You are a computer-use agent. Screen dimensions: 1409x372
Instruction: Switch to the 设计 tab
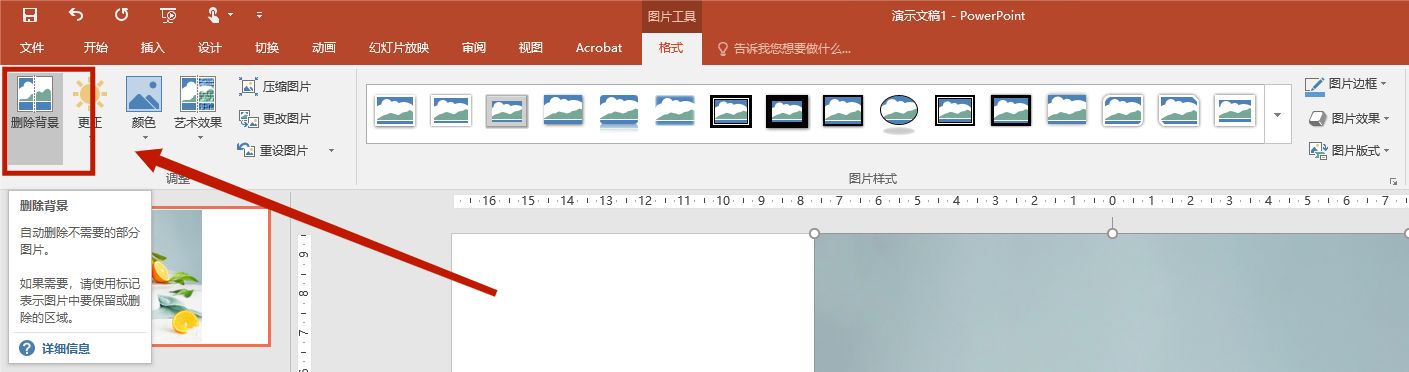210,48
